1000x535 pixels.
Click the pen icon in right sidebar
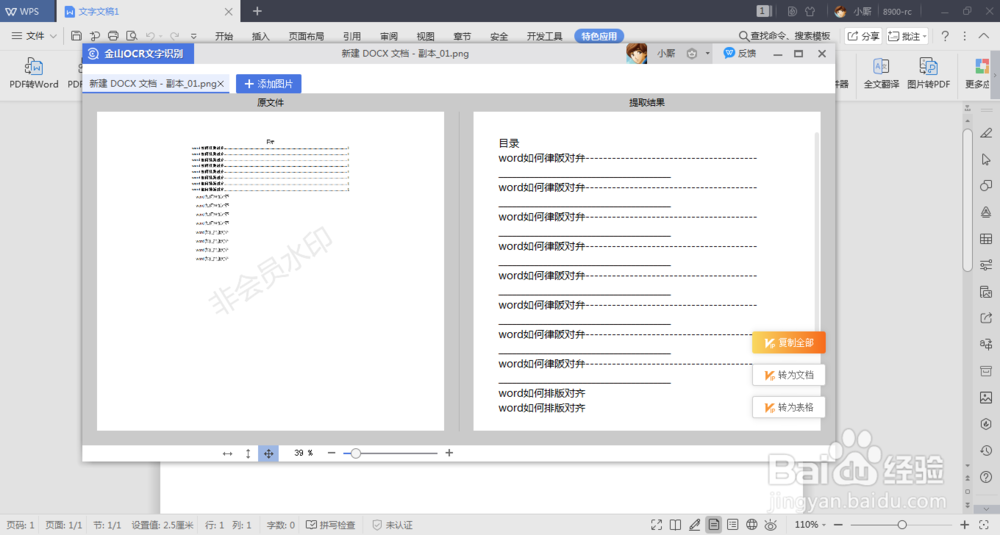pyautogui.click(x=986, y=133)
